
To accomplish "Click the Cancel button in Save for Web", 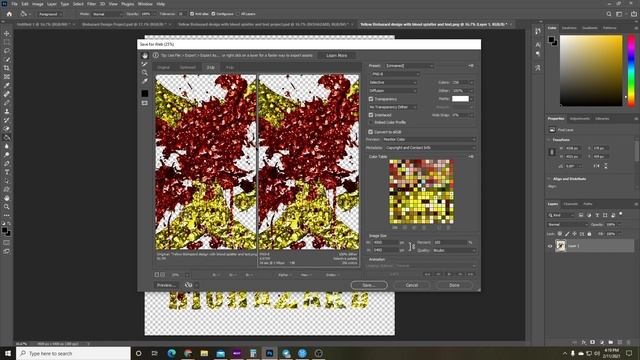I will pos(411,285).
